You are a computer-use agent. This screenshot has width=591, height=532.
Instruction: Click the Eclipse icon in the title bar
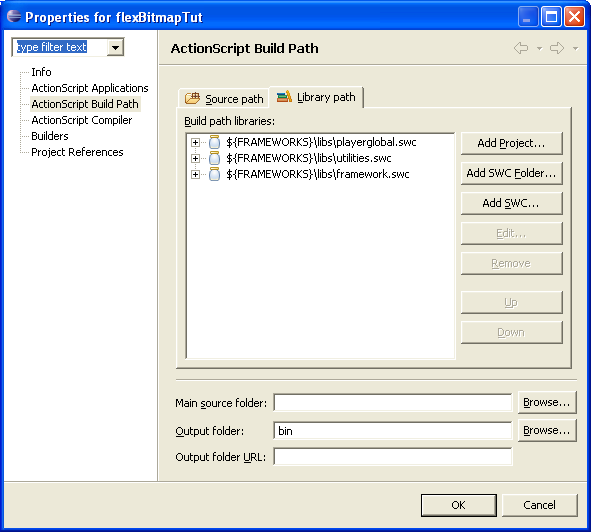pyautogui.click(x=14, y=16)
